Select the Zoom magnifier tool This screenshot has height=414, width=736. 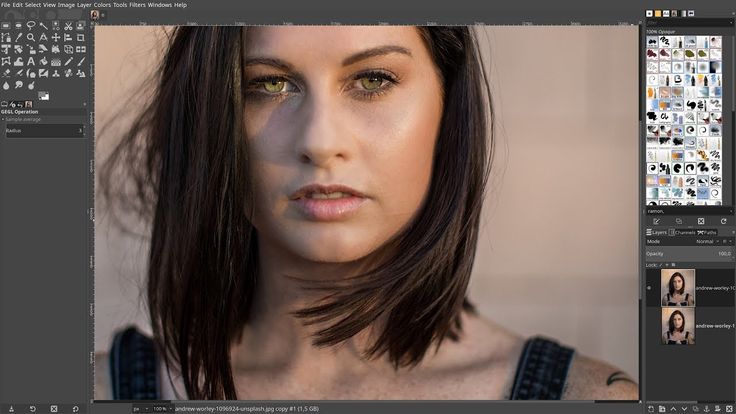click(x=31, y=38)
